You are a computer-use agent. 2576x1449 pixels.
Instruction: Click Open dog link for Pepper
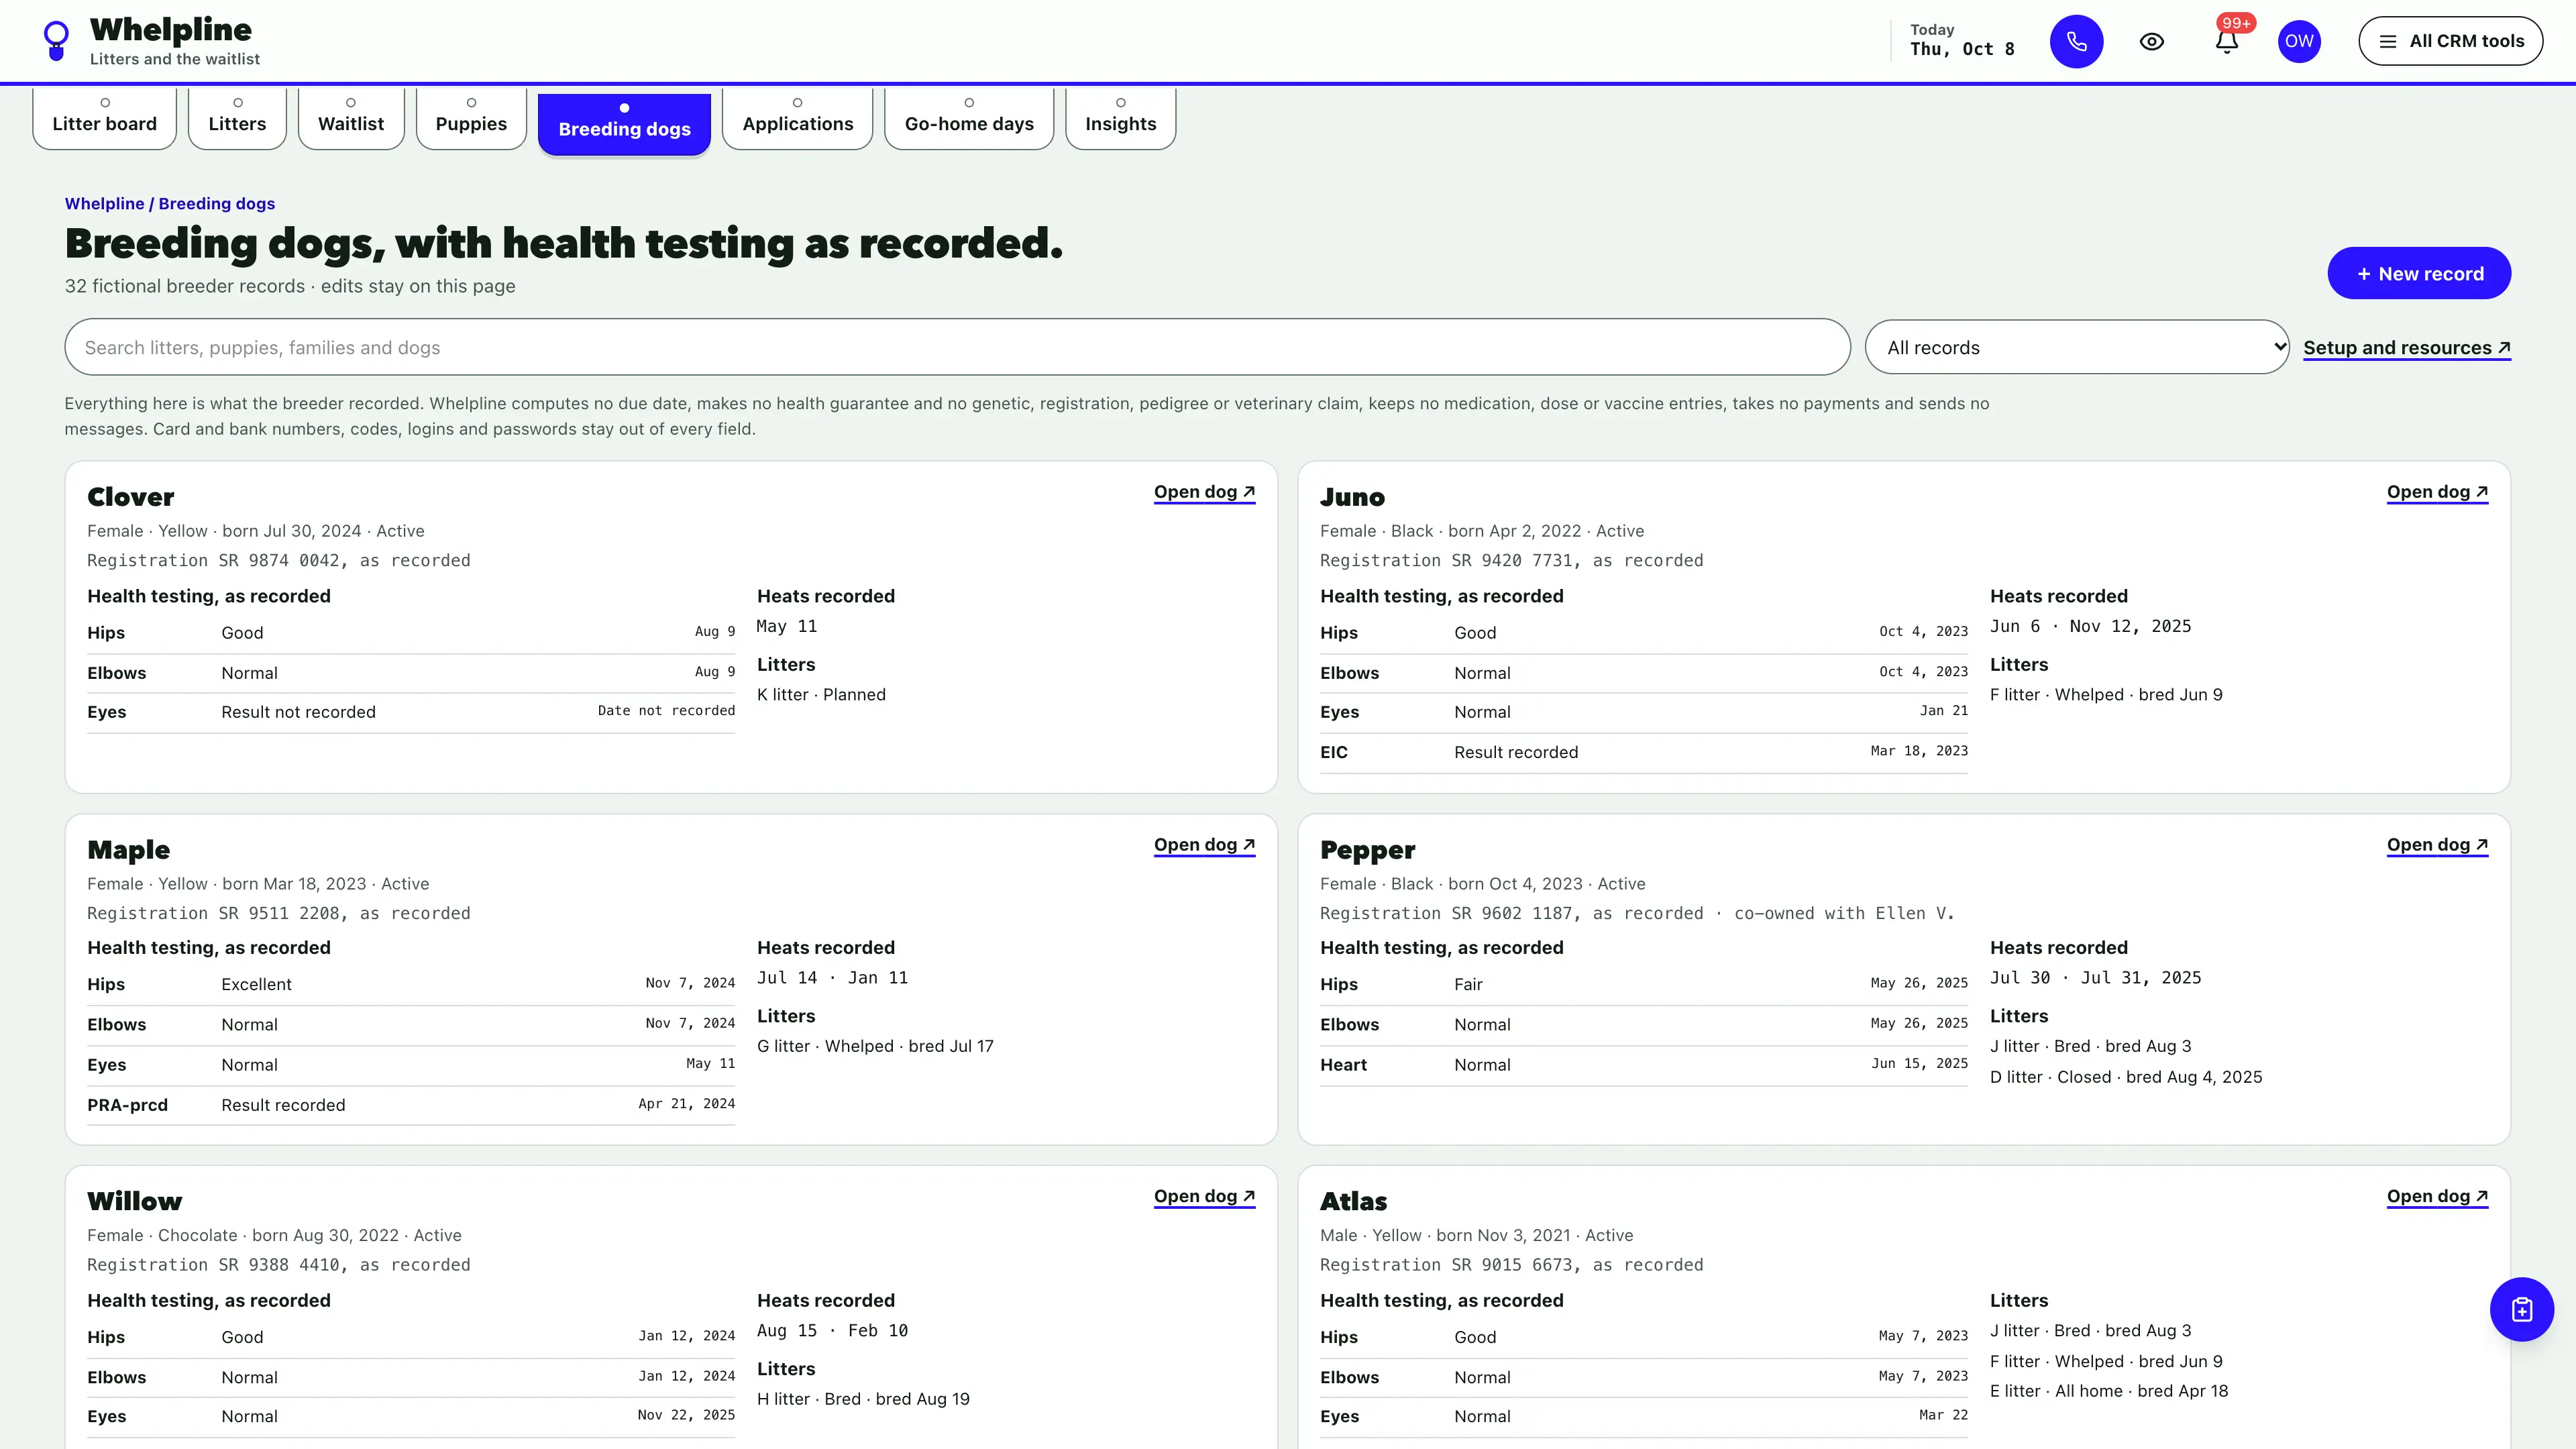tap(2437, 845)
